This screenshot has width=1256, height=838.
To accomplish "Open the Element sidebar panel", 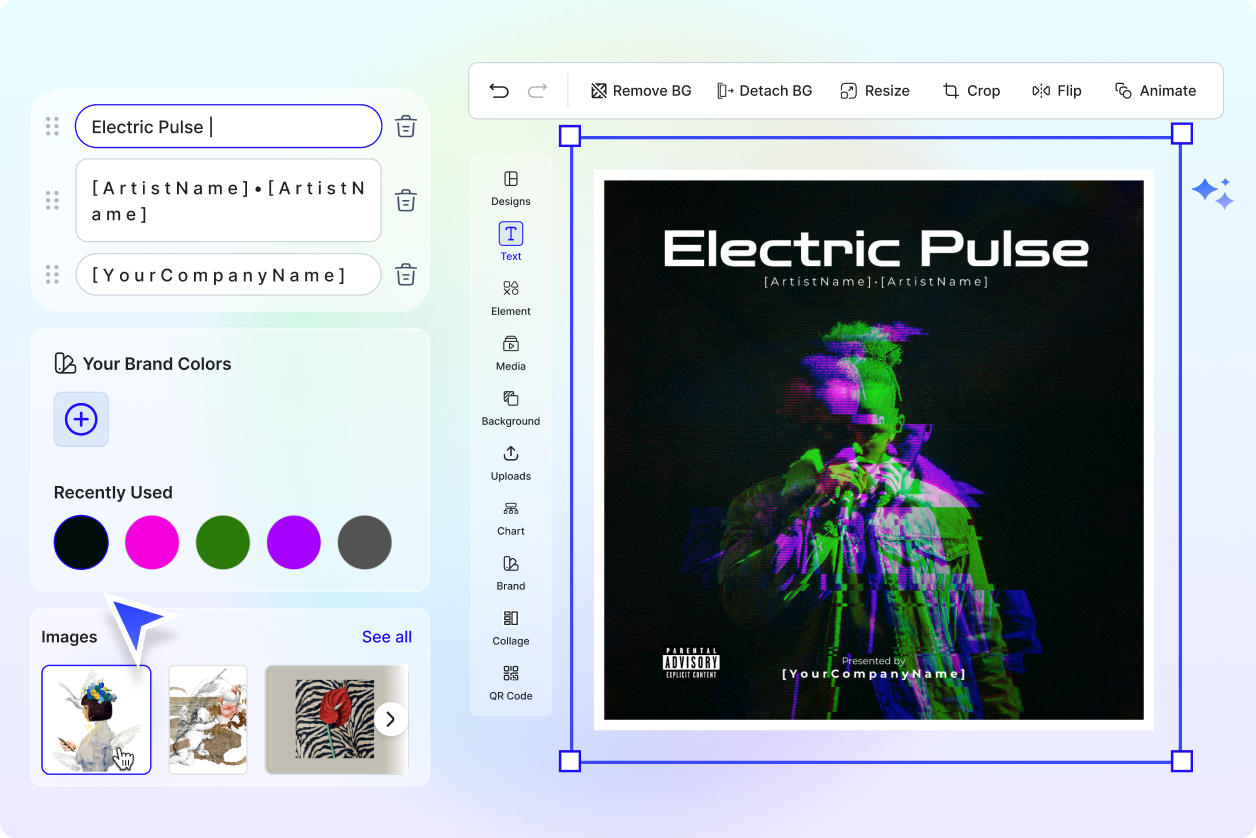I will coord(511,298).
